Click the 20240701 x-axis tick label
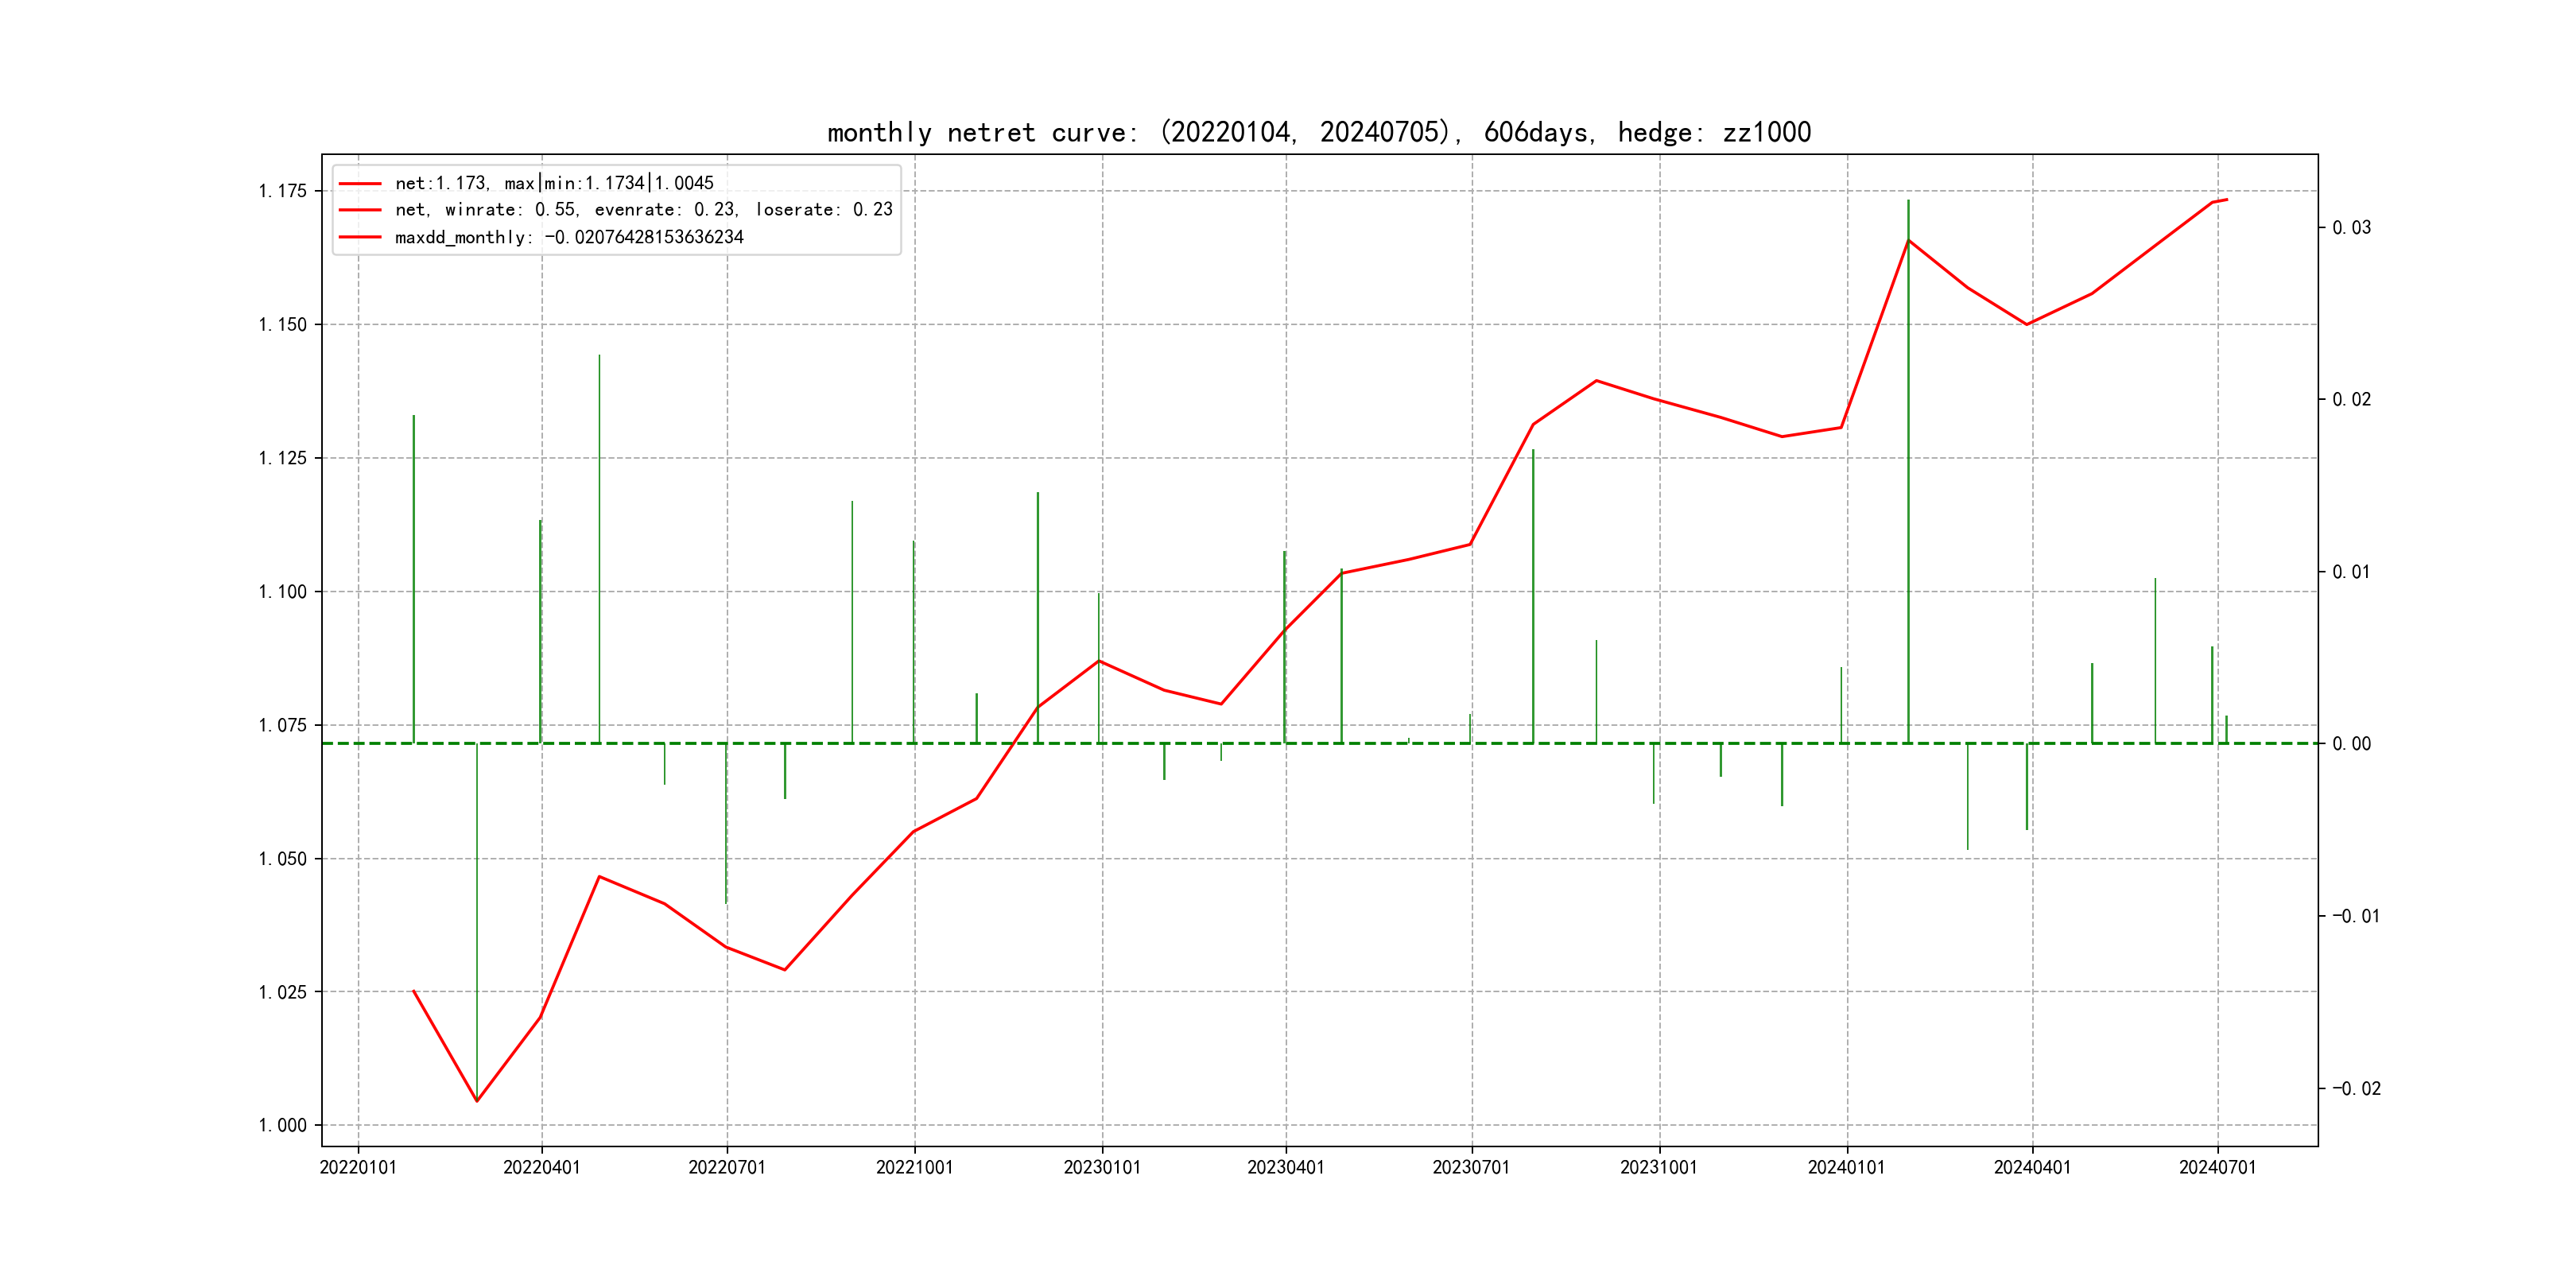This screenshot has height=1288, width=2576. [2217, 1168]
